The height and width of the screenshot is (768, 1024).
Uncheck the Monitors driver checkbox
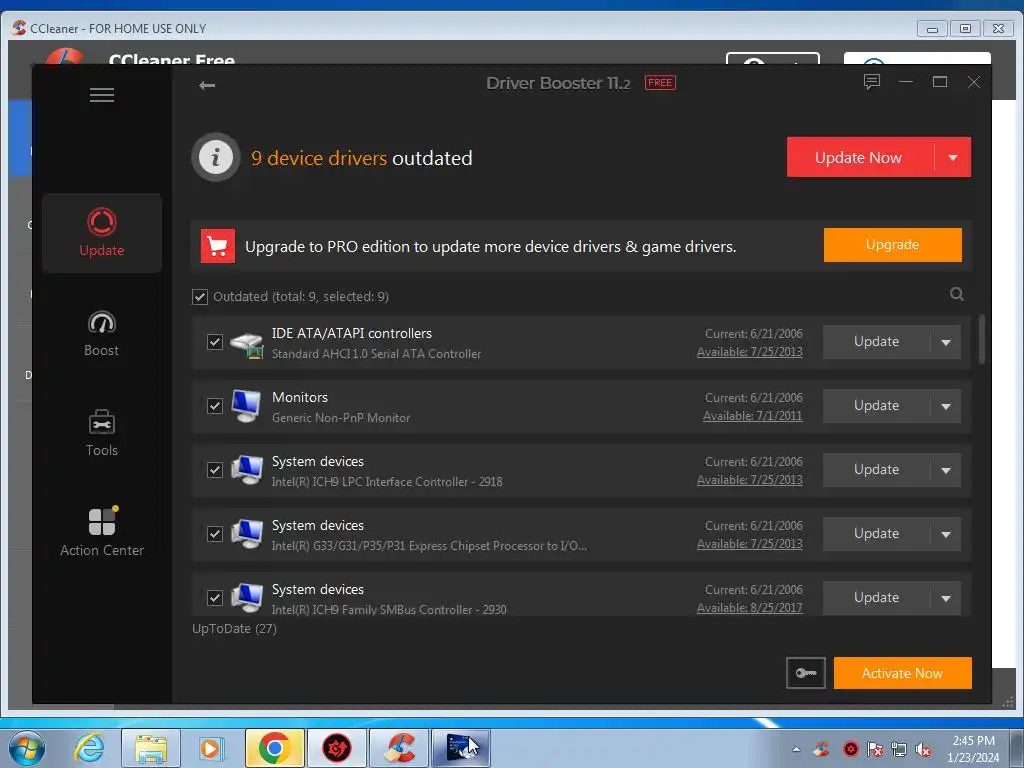click(x=215, y=406)
